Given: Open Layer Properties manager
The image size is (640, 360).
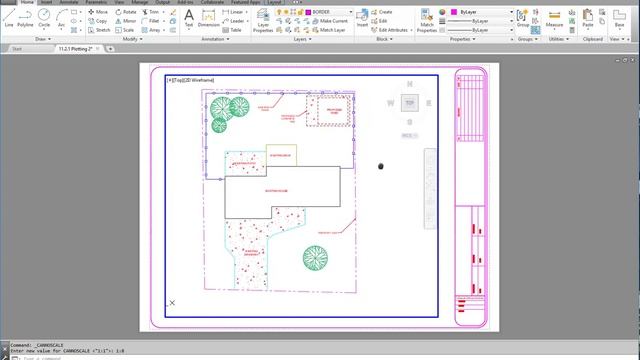Looking at the screenshot, I should [x=263, y=20].
